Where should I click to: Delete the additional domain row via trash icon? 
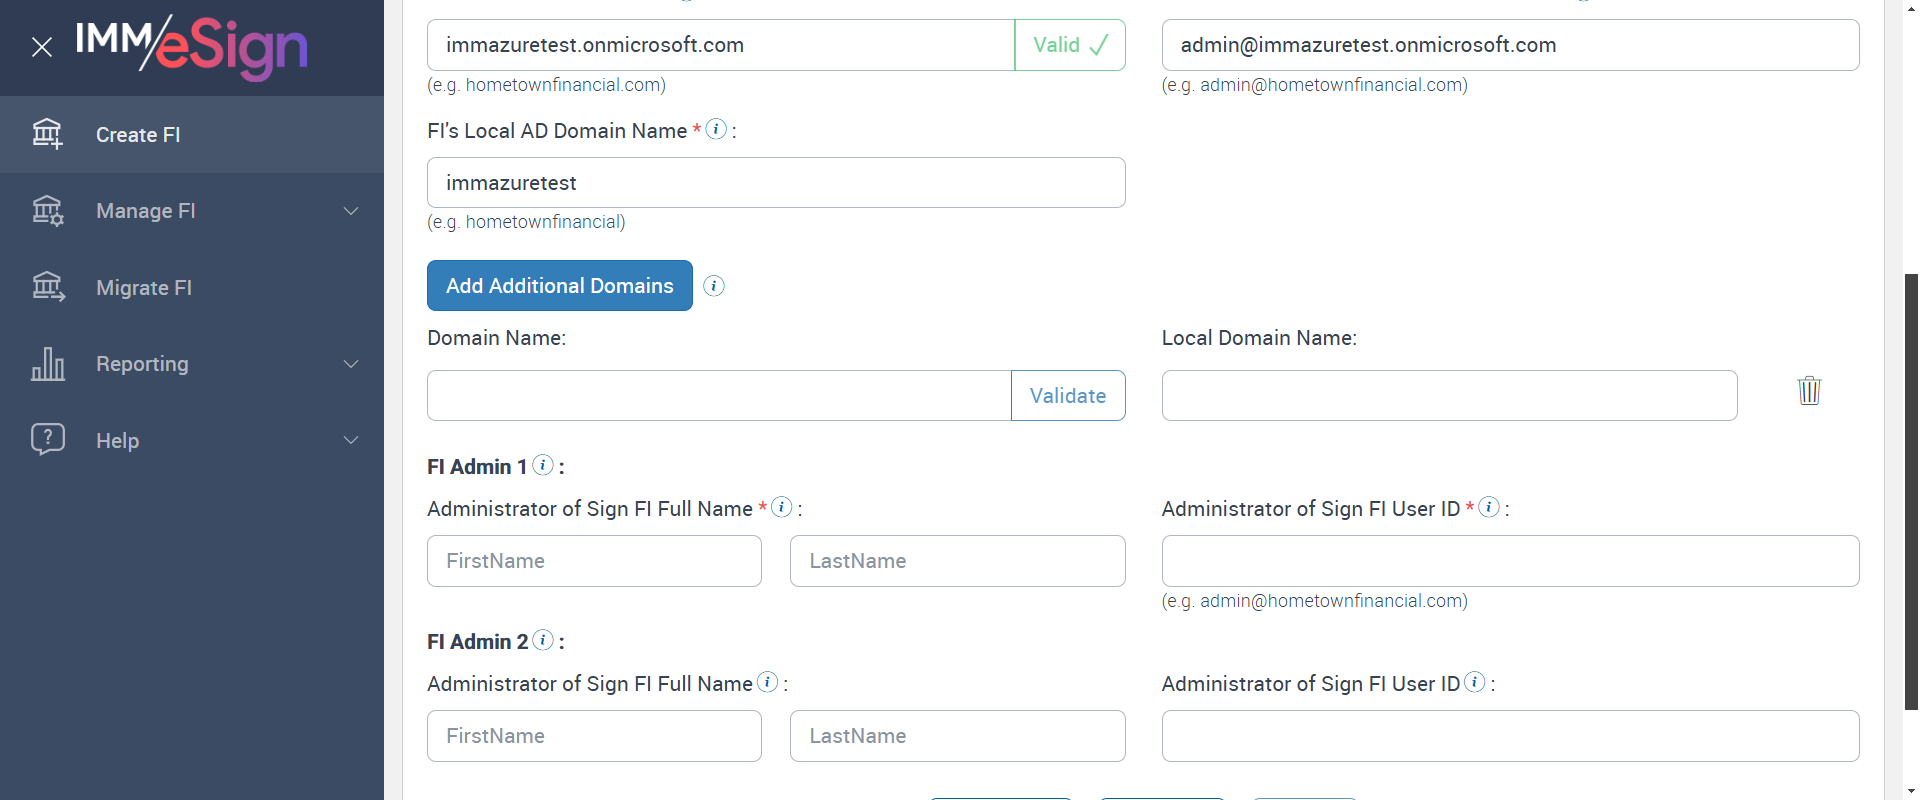1809,390
